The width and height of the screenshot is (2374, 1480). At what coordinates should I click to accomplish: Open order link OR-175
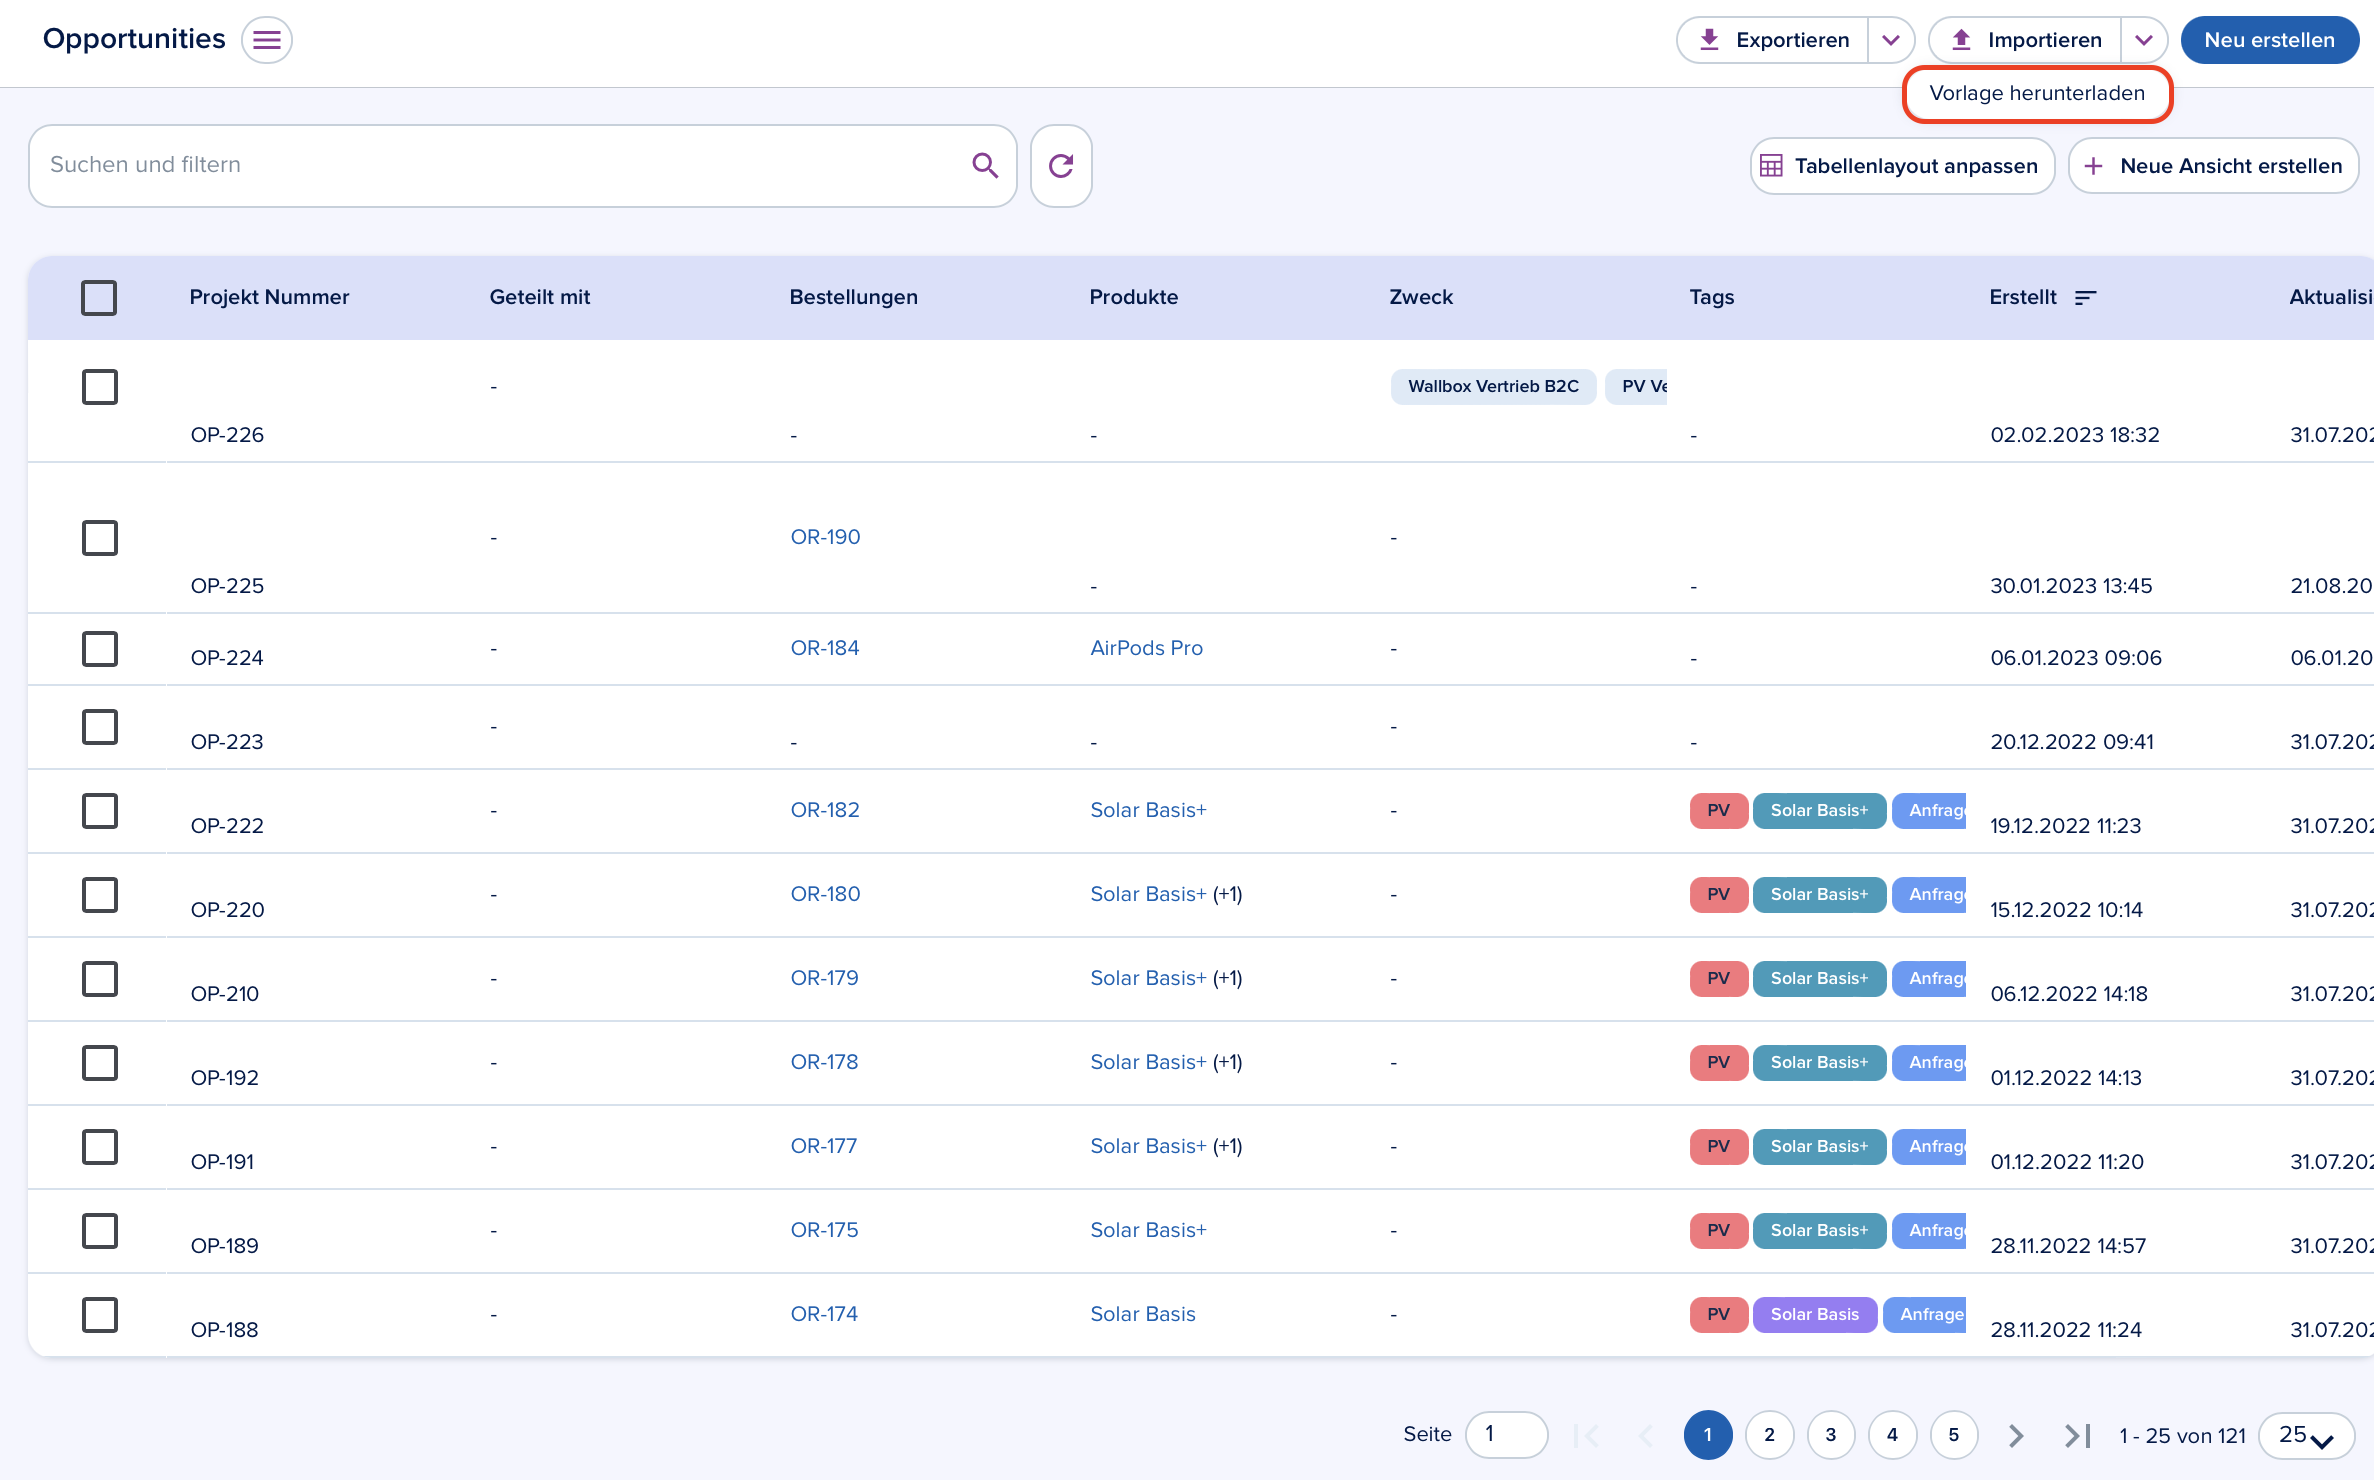coord(824,1230)
